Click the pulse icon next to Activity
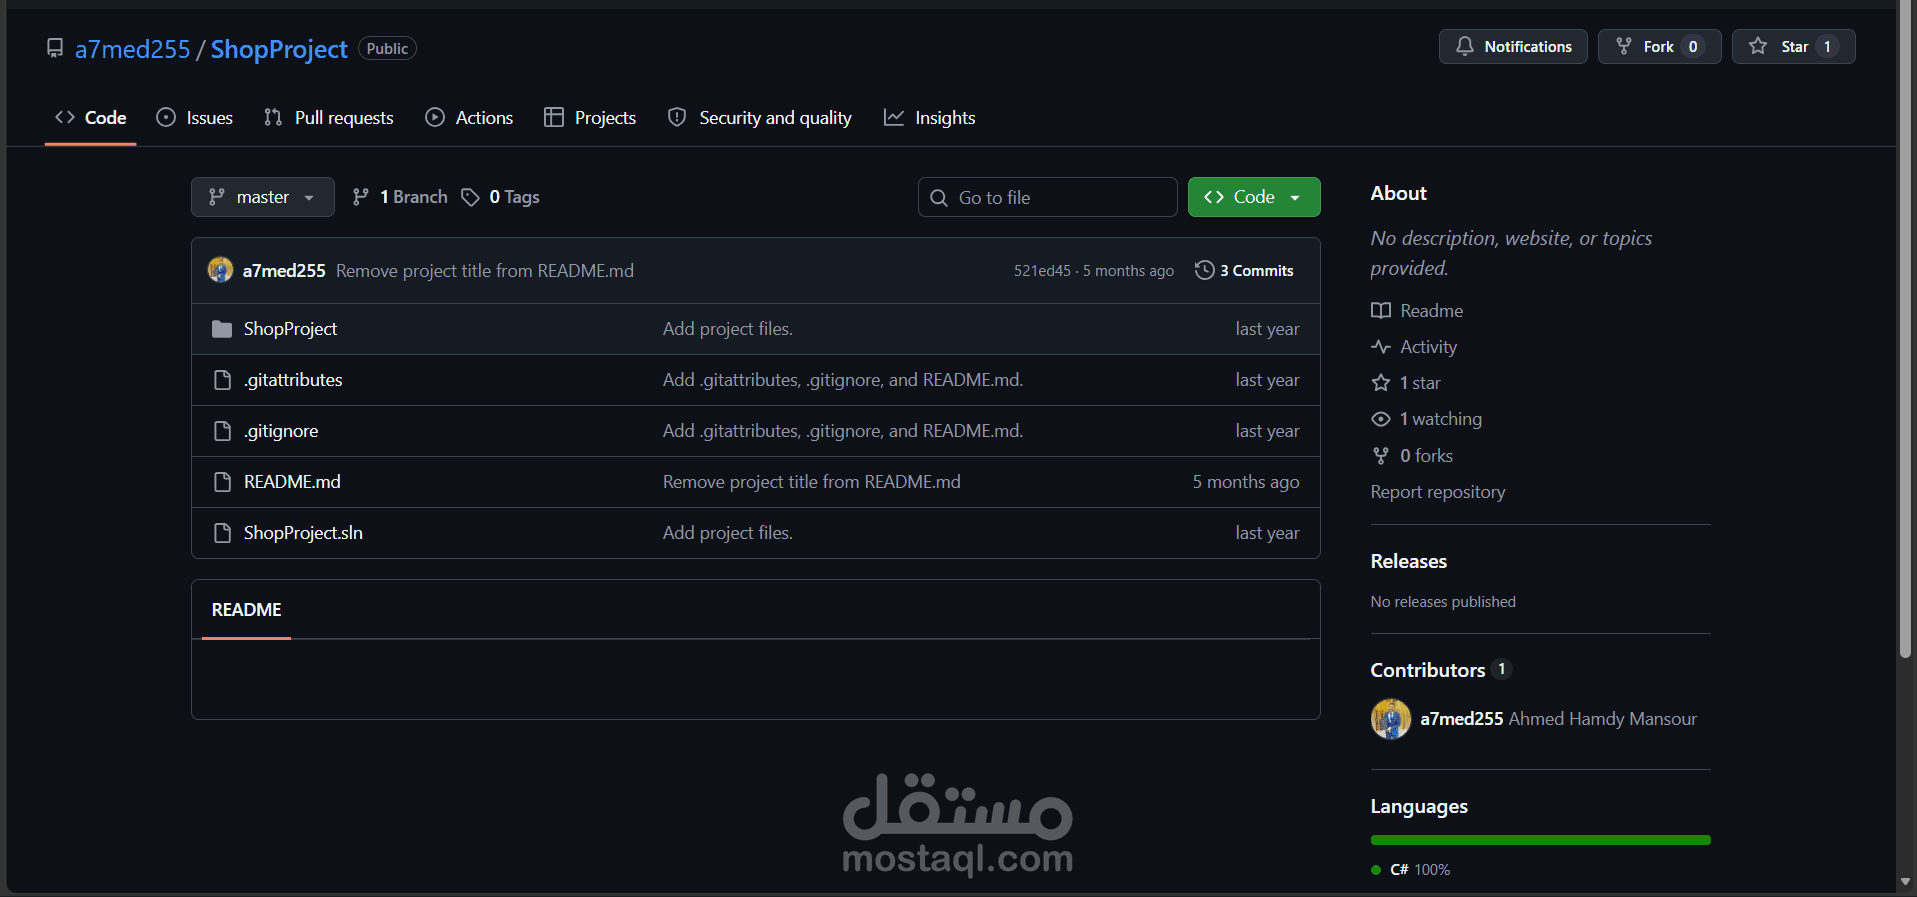 coord(1381,347)
